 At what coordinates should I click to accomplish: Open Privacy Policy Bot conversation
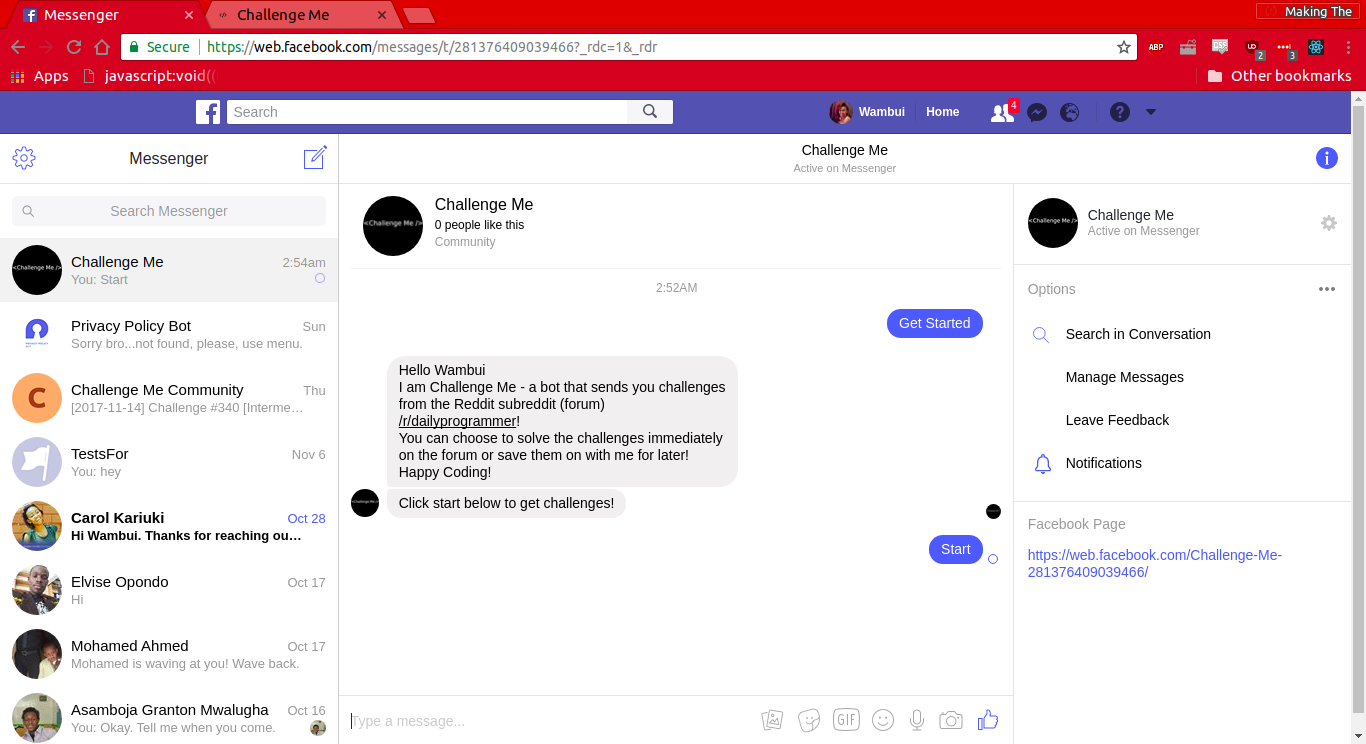coord(169,334)
